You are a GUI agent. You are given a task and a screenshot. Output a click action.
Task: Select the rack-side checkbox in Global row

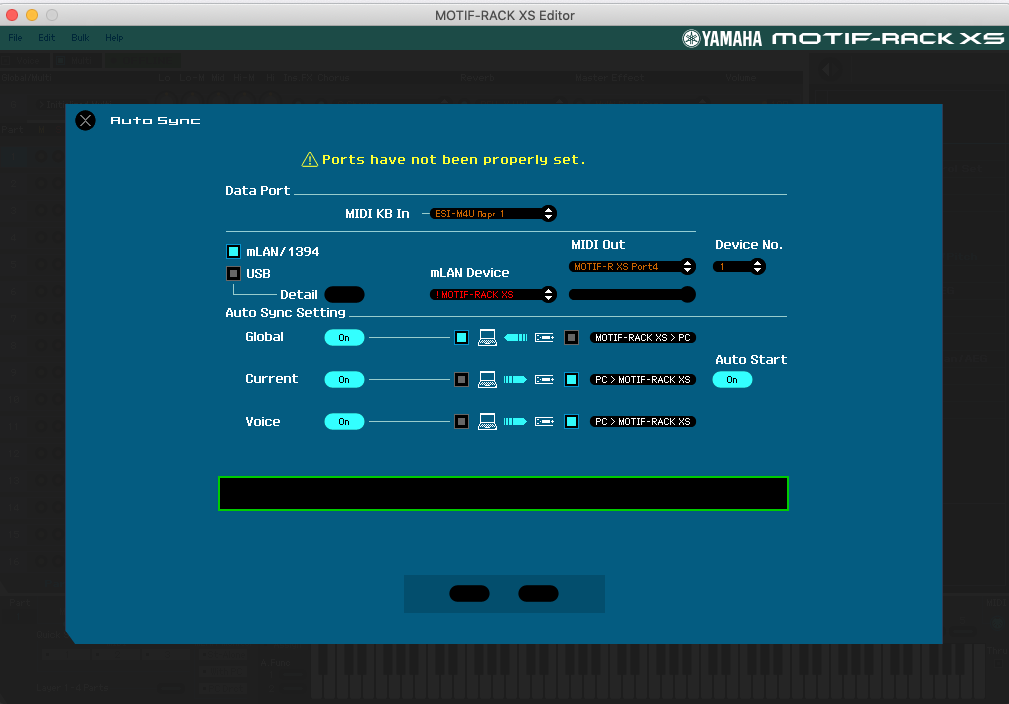571,337
